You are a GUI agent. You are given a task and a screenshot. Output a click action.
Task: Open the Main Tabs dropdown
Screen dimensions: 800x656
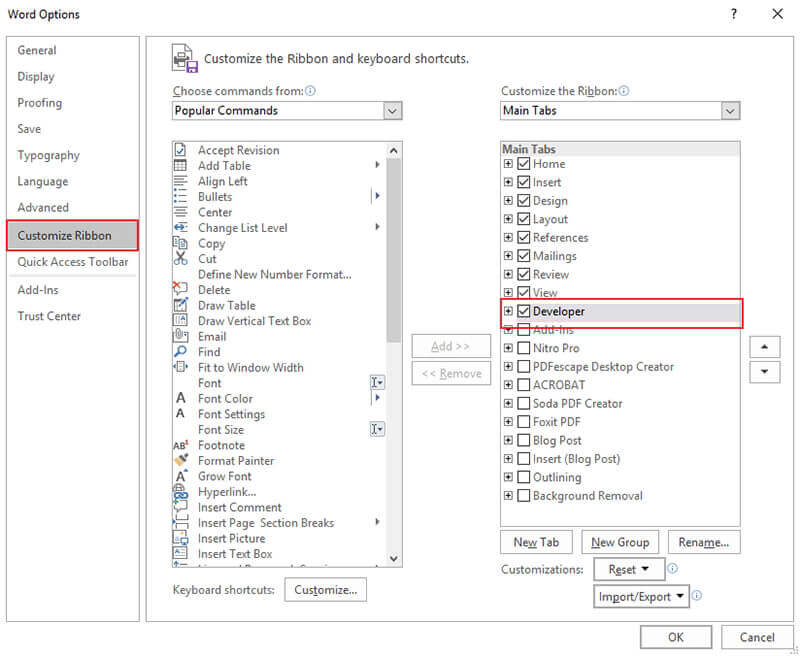[x=730, y=111]
